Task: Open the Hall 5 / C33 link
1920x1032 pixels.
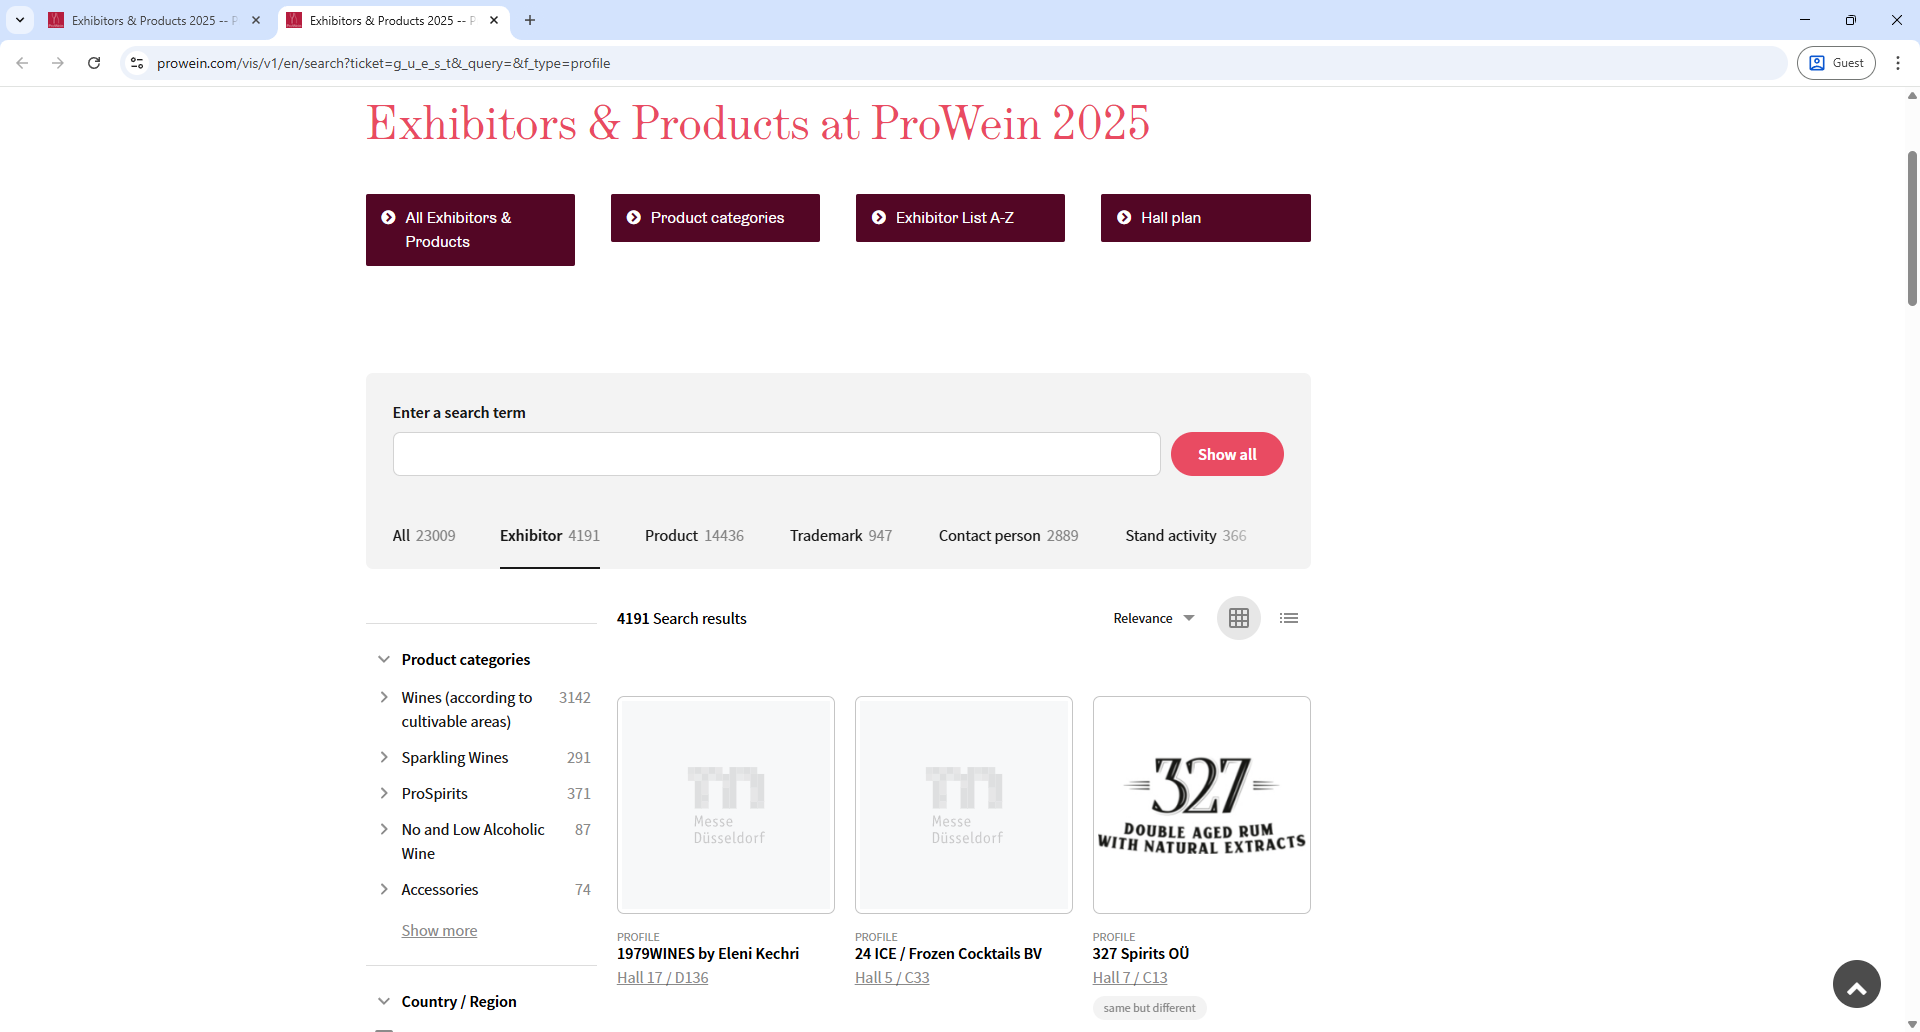Action: tap(891, 977)
